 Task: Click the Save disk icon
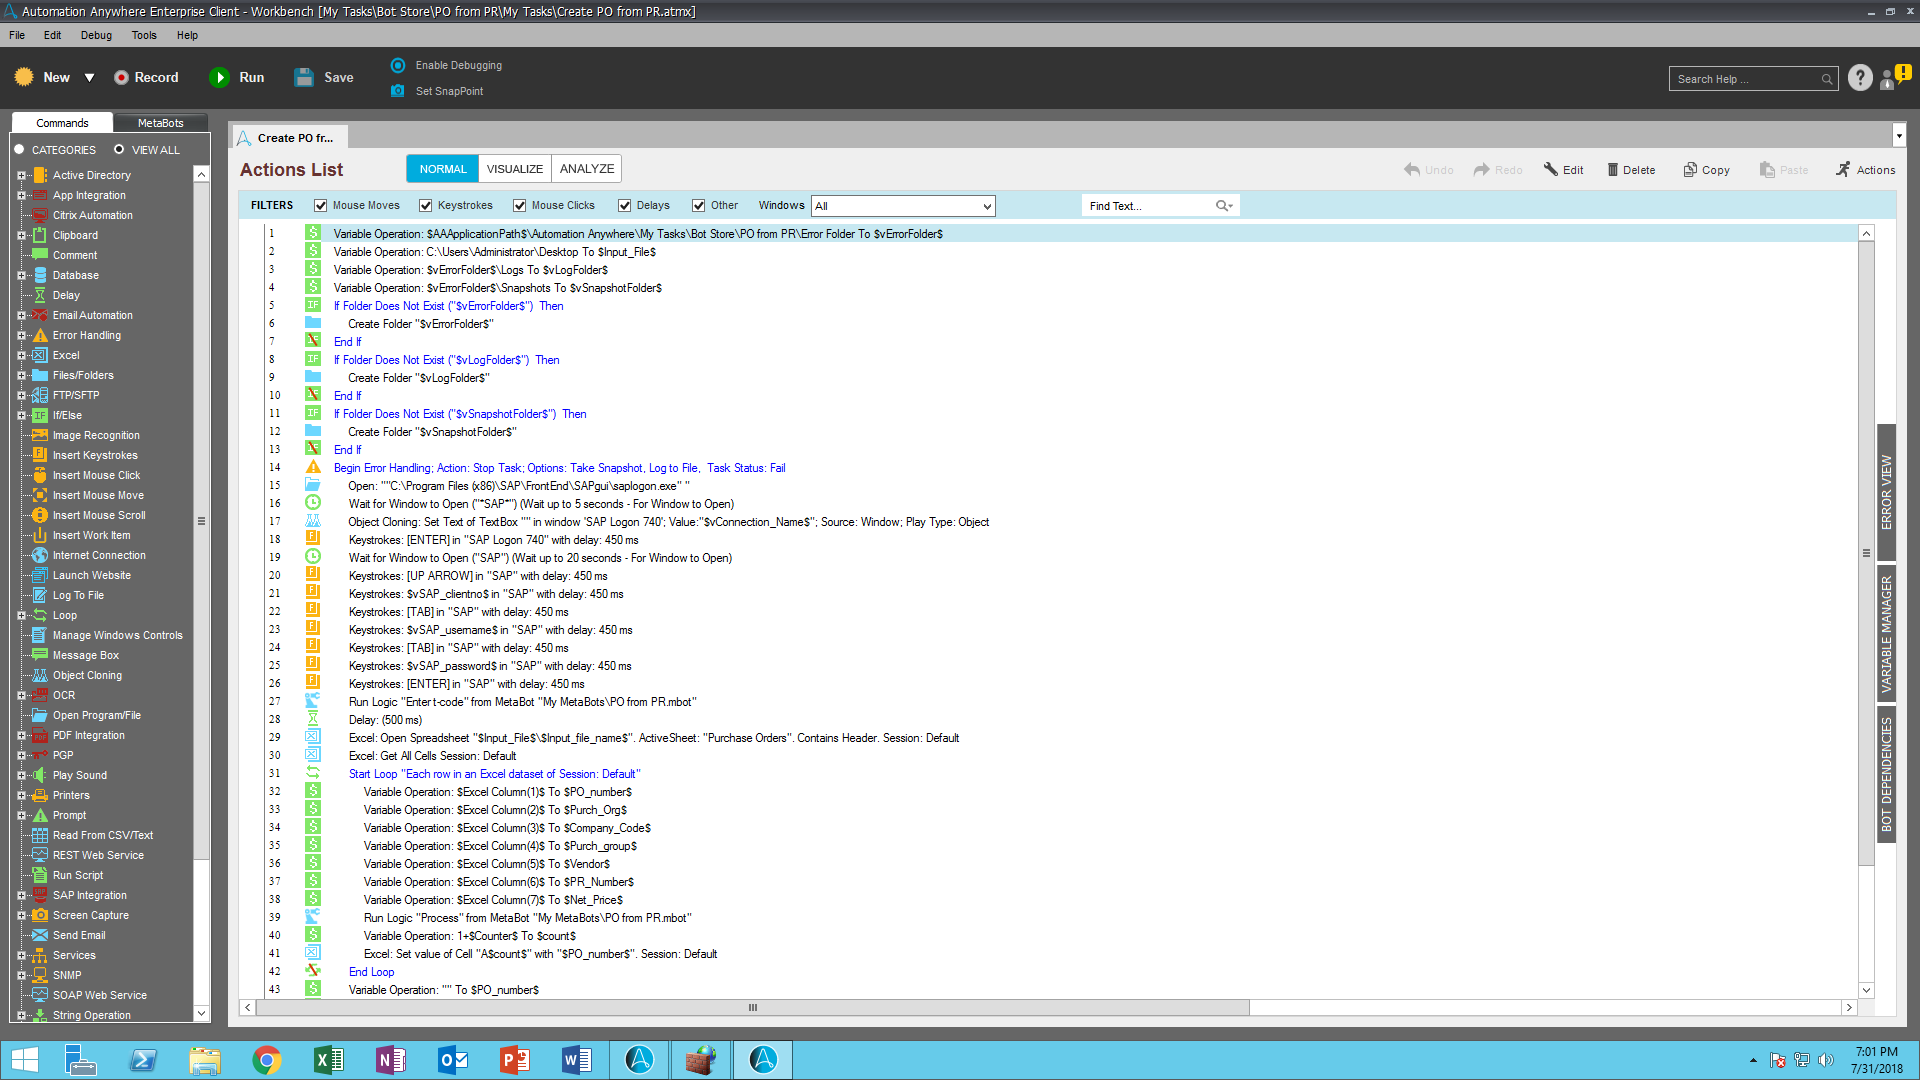pyautogui.click(x=304, y=77)
